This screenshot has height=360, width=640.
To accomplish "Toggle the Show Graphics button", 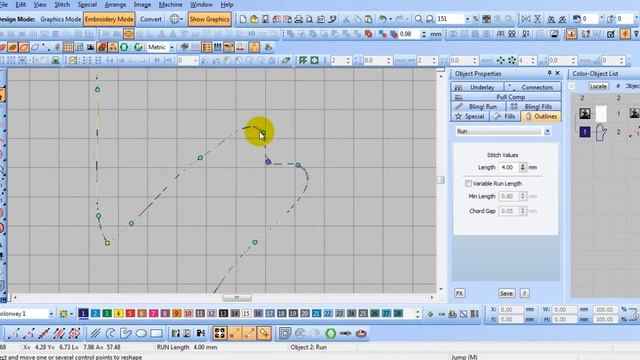I will (209, 19).
